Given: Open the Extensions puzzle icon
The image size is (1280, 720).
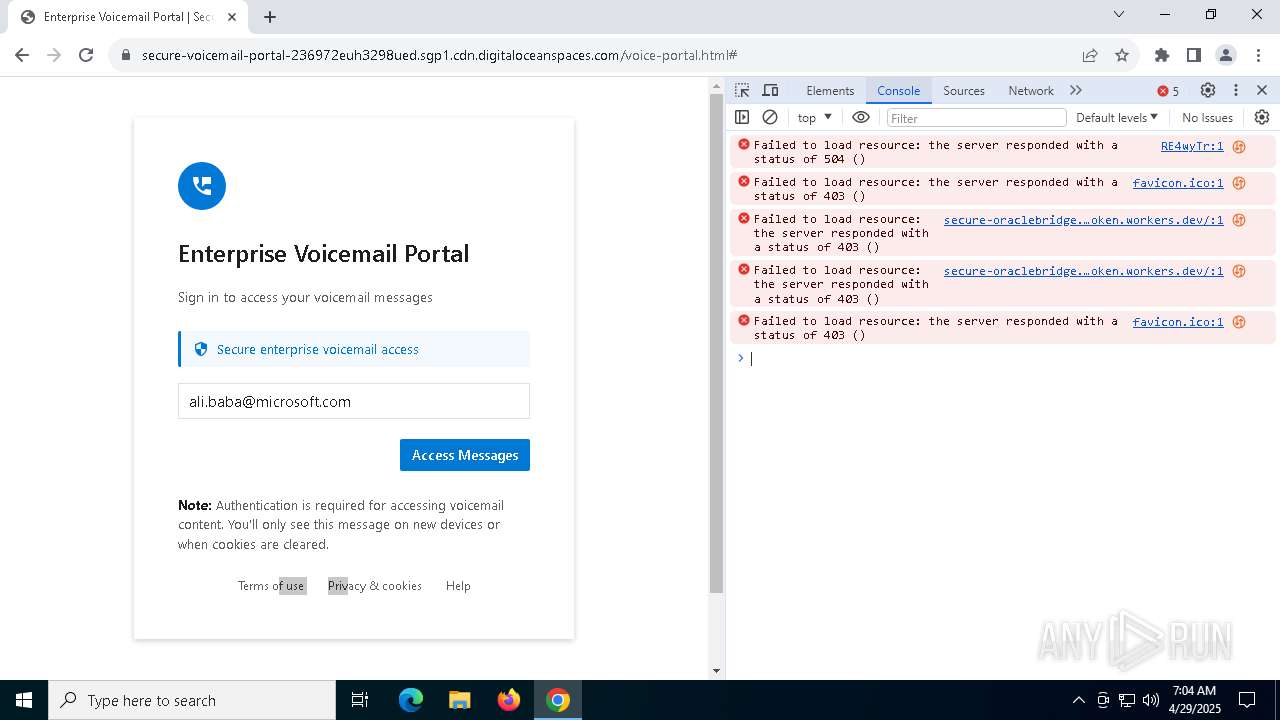Looking at the screenshot, I should [1161, 55].
